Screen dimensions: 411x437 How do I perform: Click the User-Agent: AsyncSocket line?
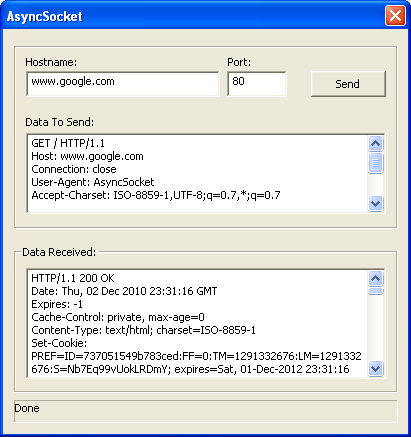tap(93, 182)
